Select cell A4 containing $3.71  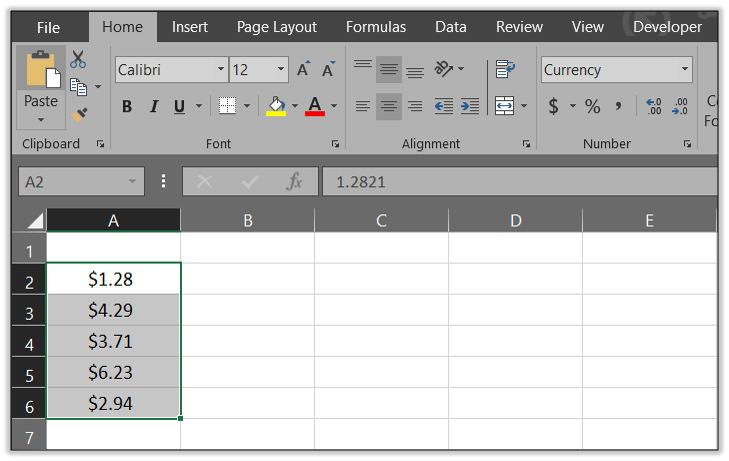113,342
